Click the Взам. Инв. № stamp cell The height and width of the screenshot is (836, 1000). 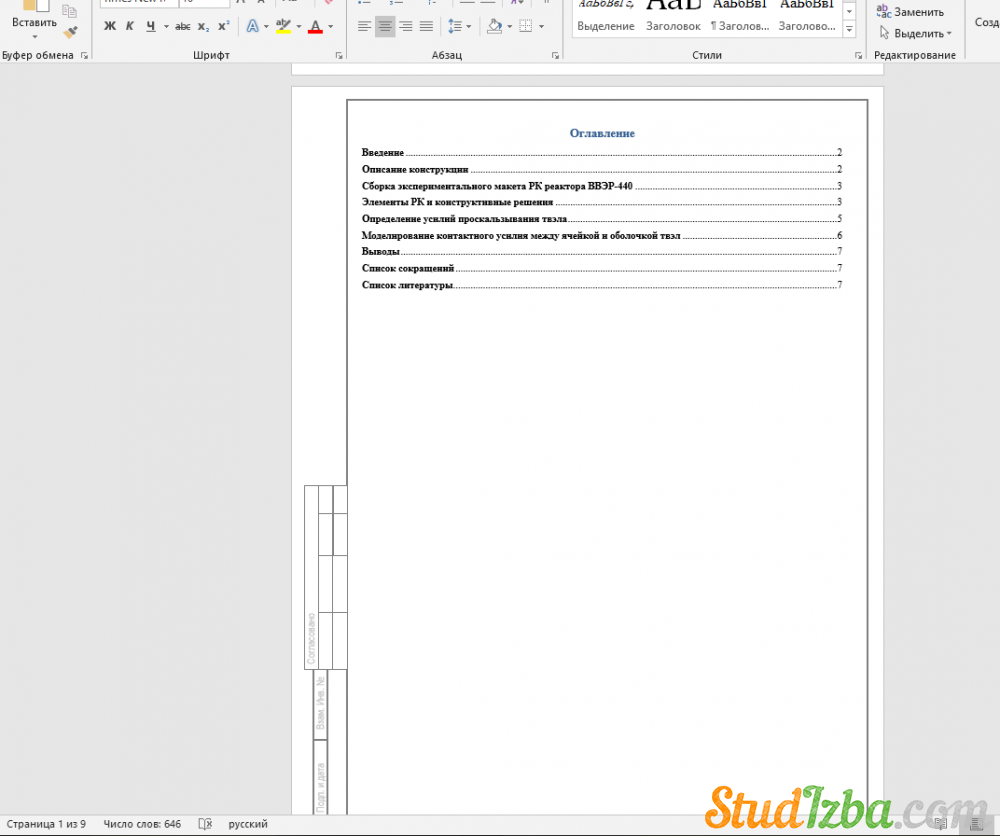click(320, 703)
